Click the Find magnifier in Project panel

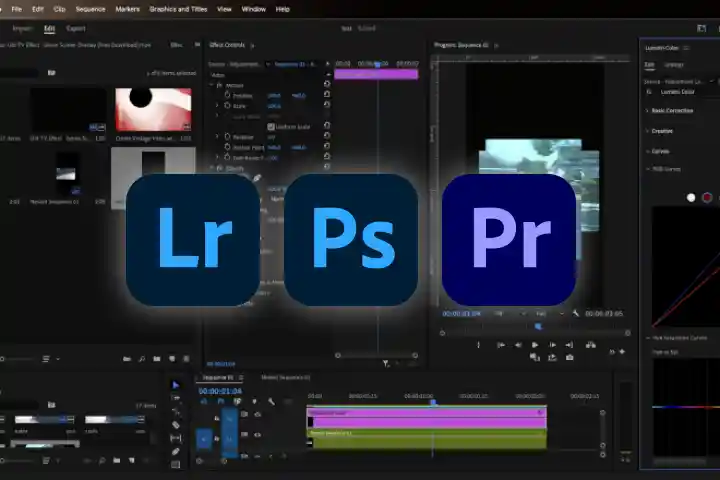142,359
